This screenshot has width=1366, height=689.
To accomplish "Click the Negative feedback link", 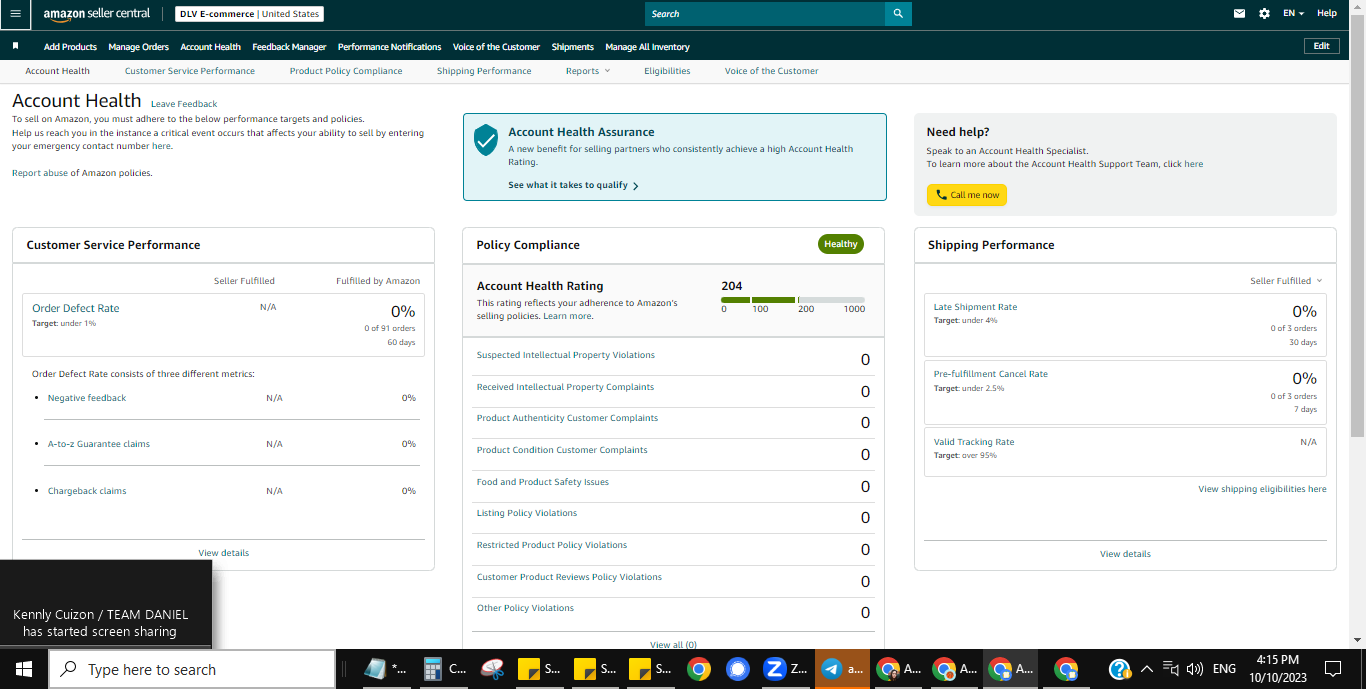I will tap(87, 398).
